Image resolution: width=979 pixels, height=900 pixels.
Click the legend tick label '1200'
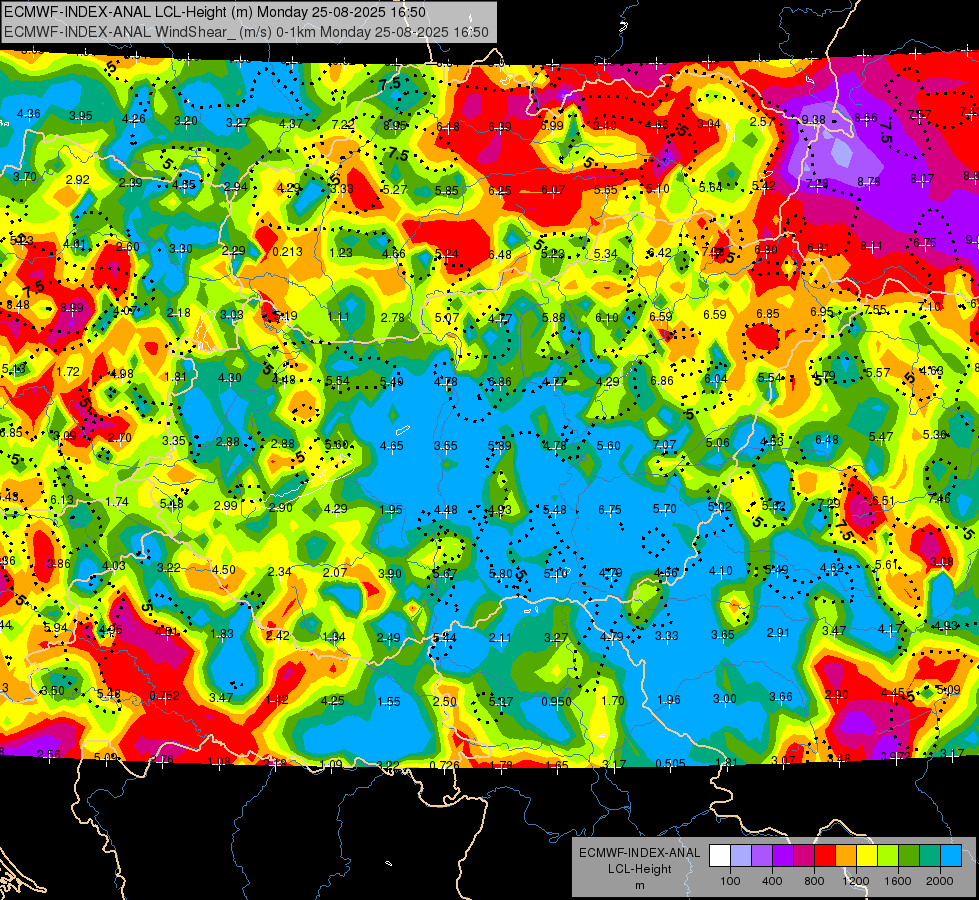[855, 881]
